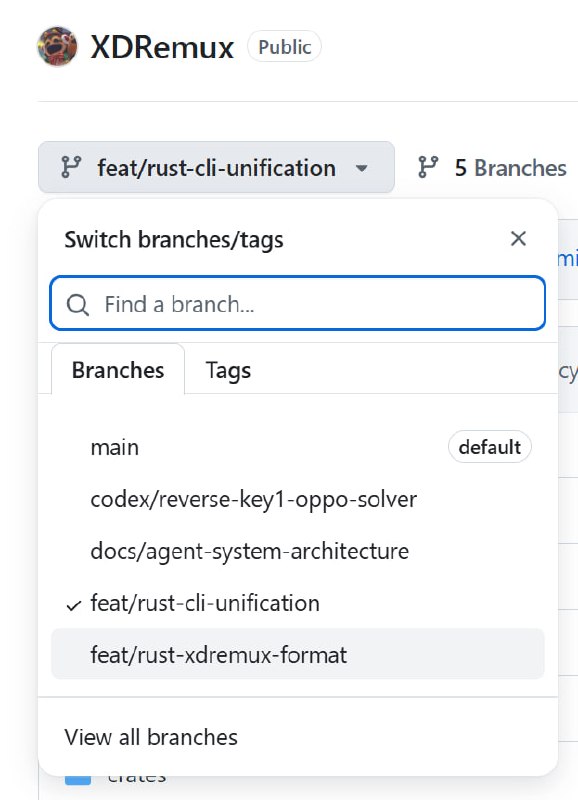
Task: Expand the feat/rust-cli-unification dropdown caret
Action: [362, 168]
